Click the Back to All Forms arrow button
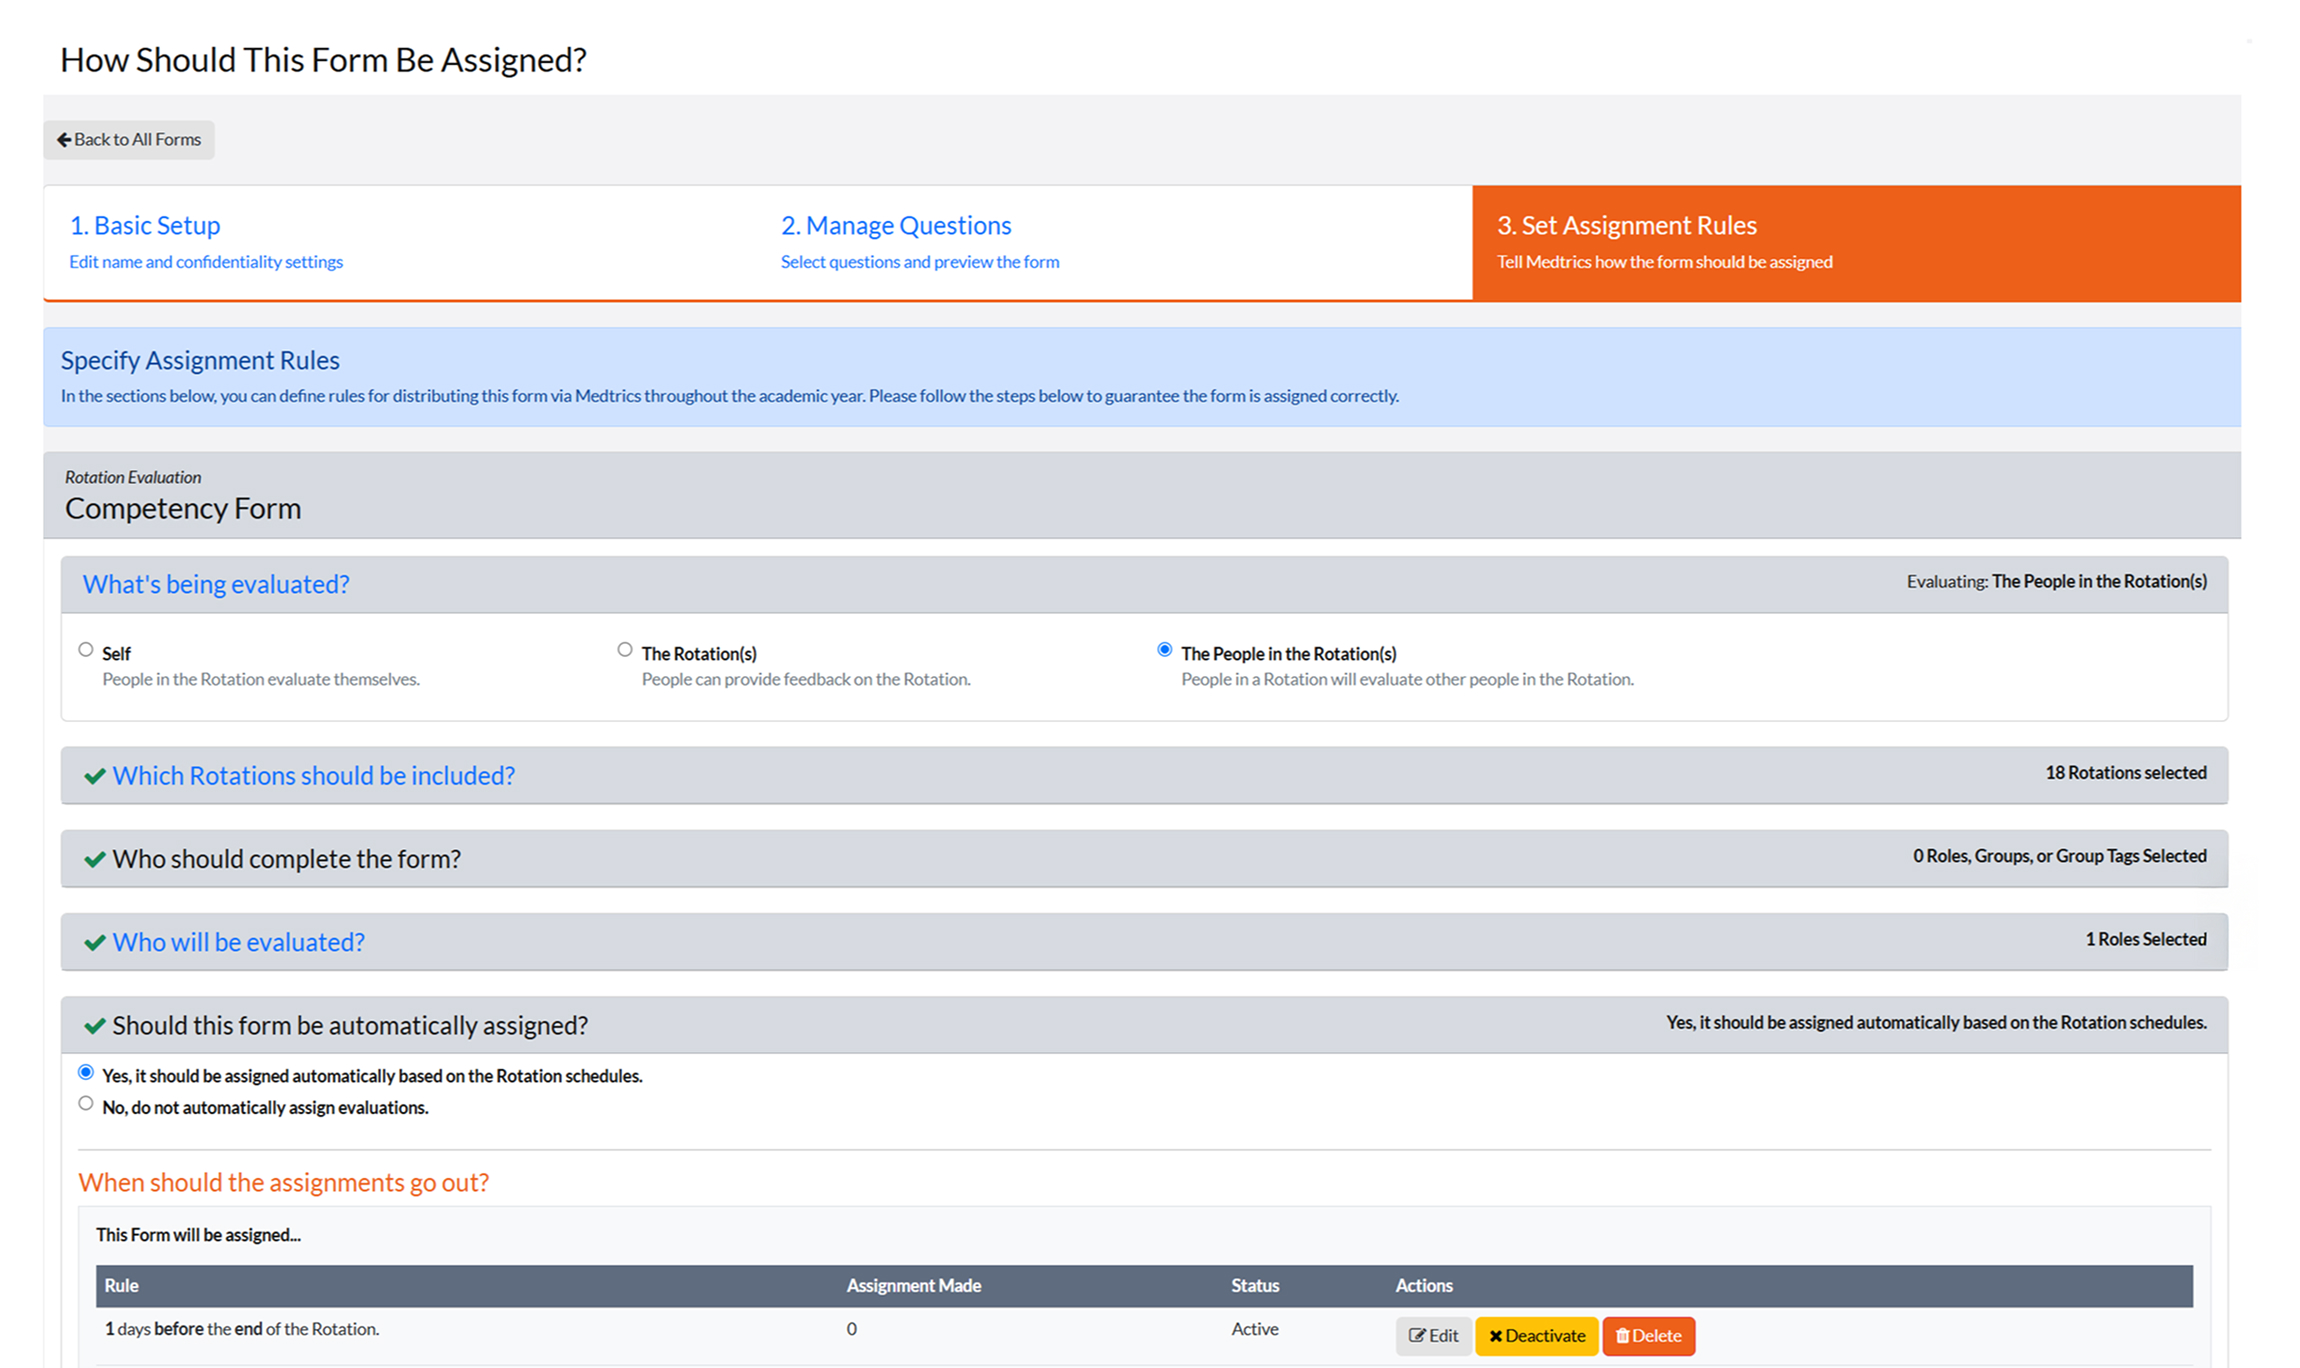2300x1368 pixels. tap(129, 140)
